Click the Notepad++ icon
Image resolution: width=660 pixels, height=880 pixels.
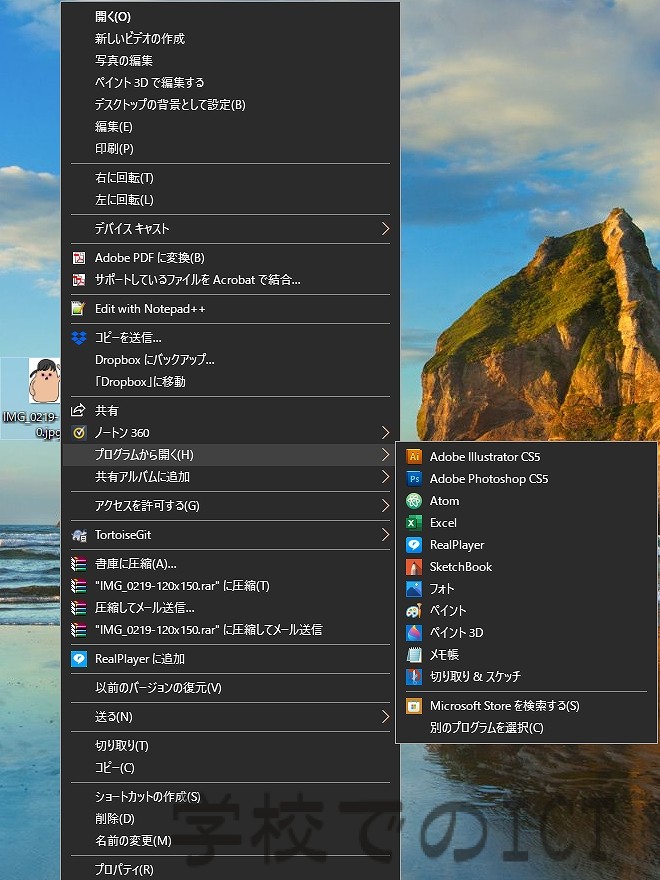click(x=79, y=309)
